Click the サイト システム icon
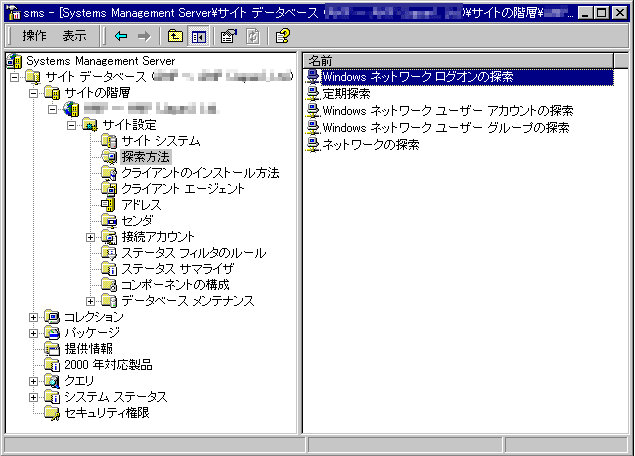 click(109, 141)
